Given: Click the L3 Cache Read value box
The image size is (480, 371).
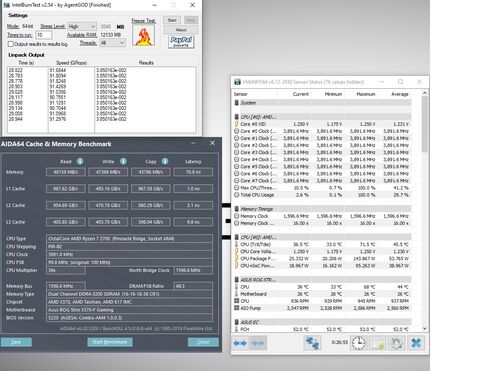Looking at the screenshot, I should pos(66,222).
